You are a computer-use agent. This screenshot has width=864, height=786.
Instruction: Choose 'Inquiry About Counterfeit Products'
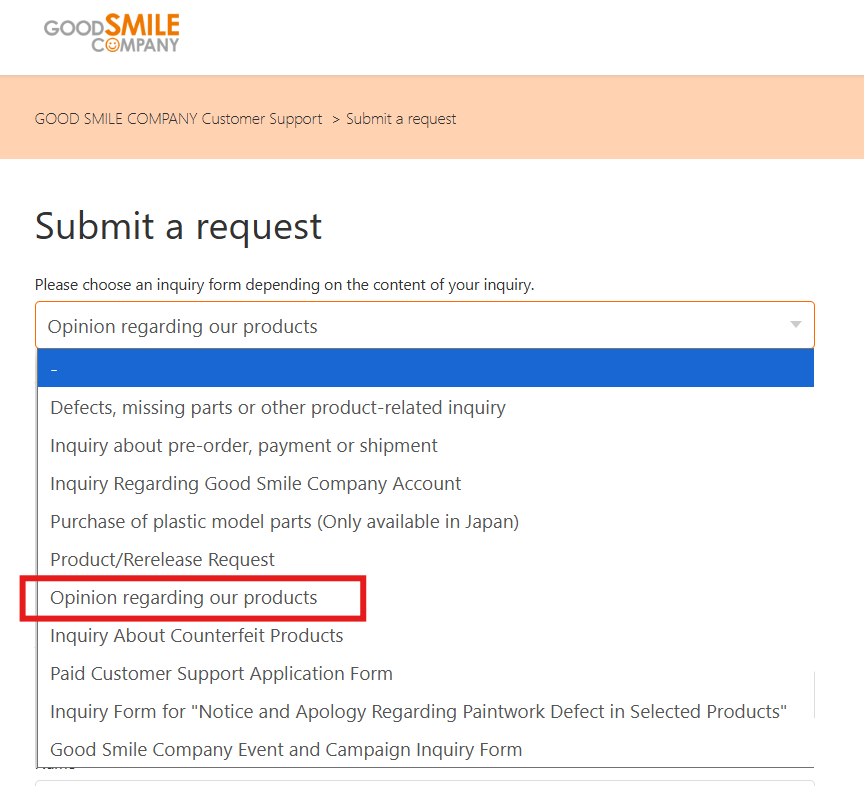coord(196,636)
